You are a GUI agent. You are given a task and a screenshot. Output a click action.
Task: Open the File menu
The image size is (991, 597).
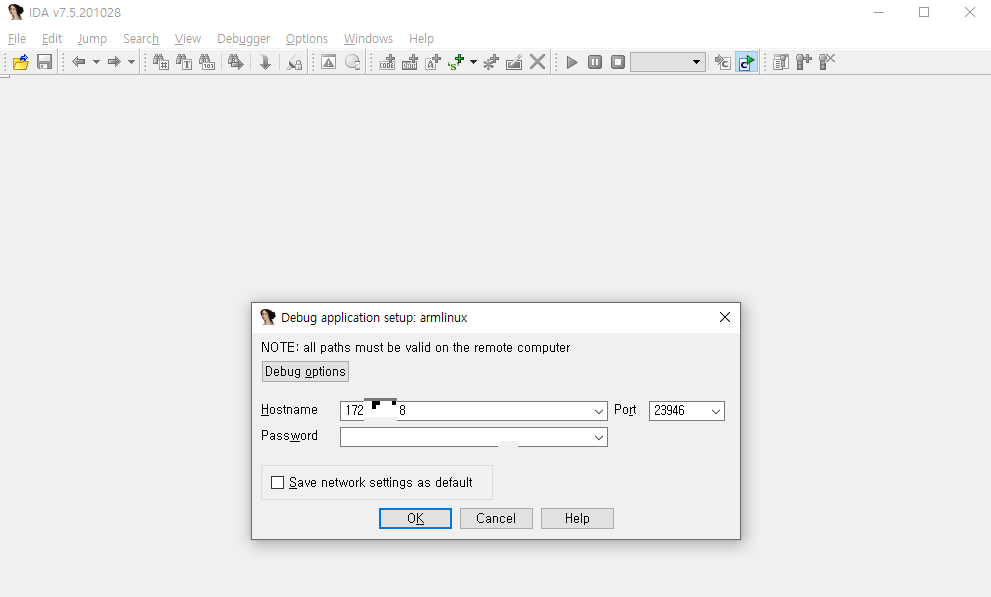click(17, 39)
